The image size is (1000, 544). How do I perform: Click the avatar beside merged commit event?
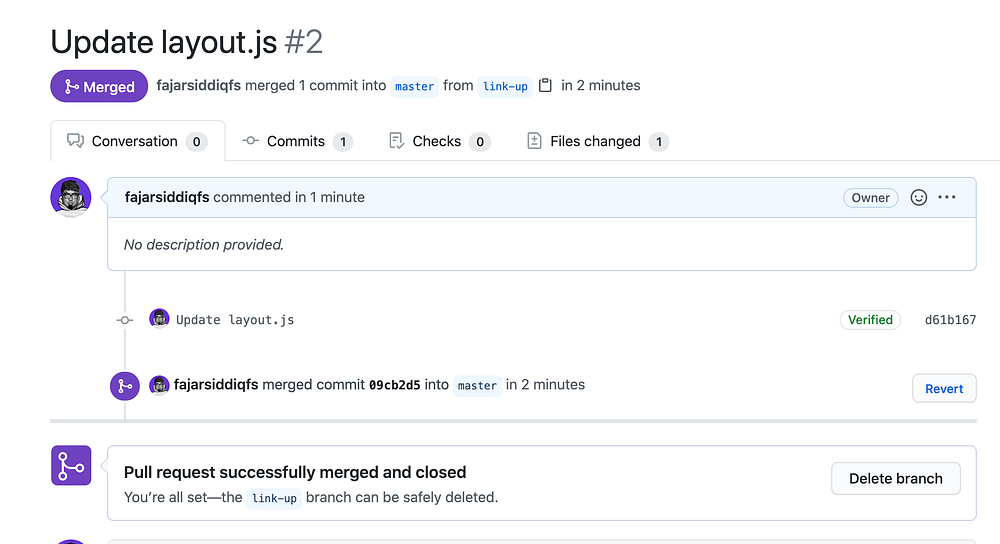(159, 385)
